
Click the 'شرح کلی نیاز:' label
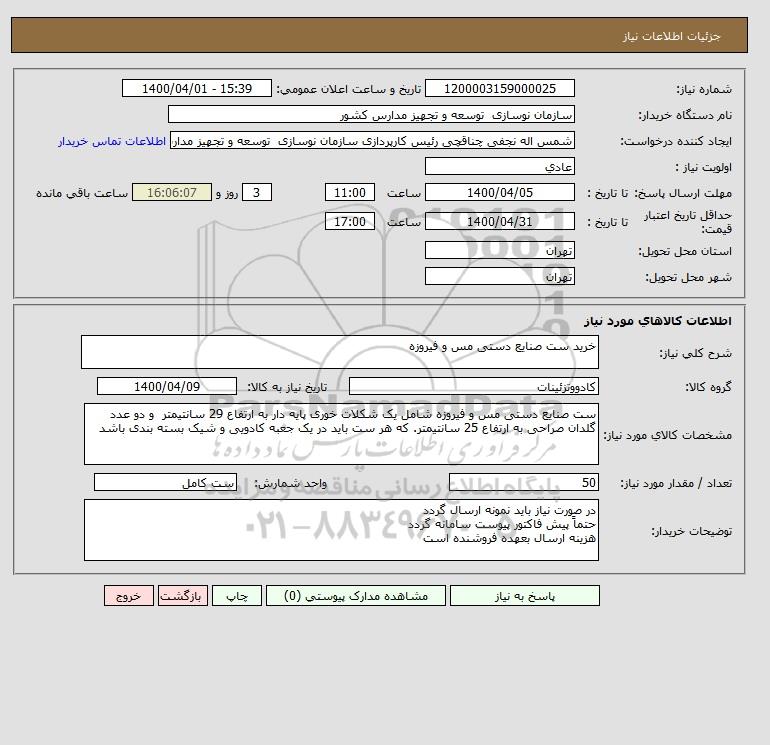coord(695,353)
